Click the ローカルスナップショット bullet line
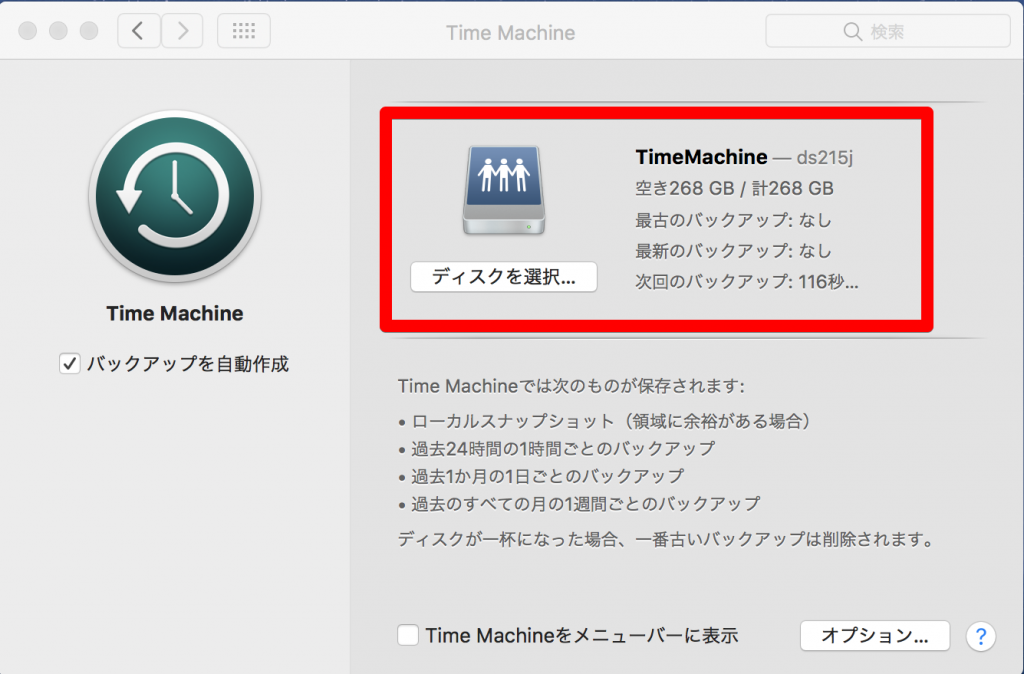 (x=605, y=421)
